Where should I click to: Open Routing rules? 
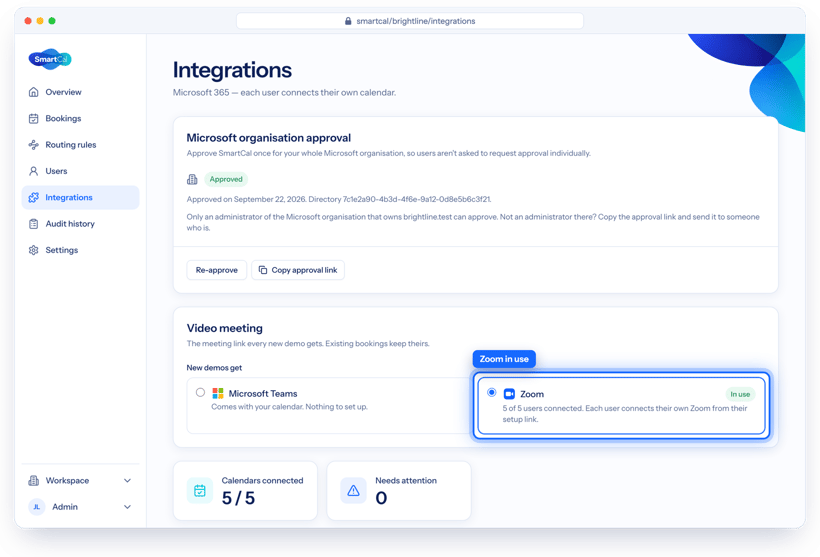[x=81, y=145]
